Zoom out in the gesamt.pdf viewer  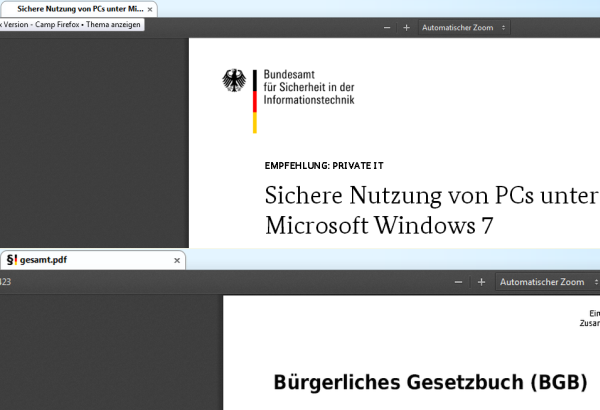458,282
